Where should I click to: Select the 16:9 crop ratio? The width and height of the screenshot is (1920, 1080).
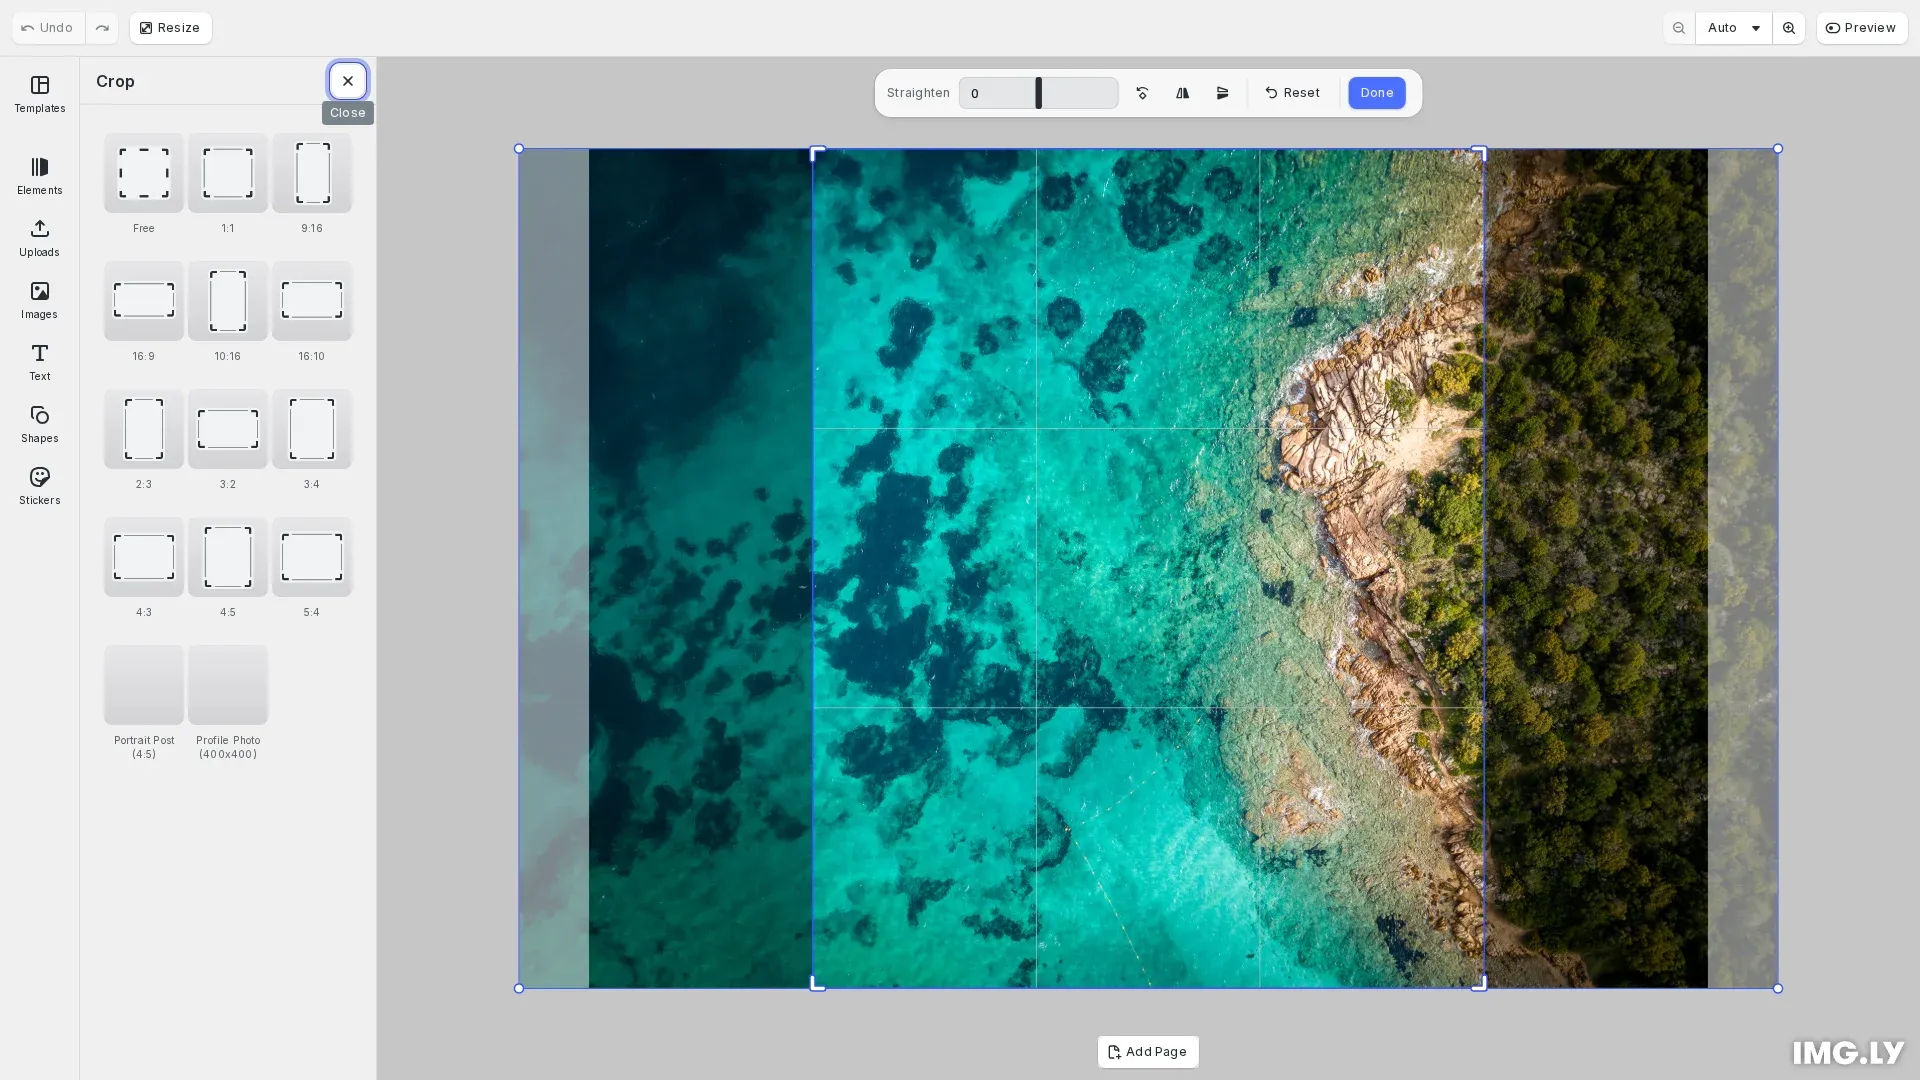[144, 301]
